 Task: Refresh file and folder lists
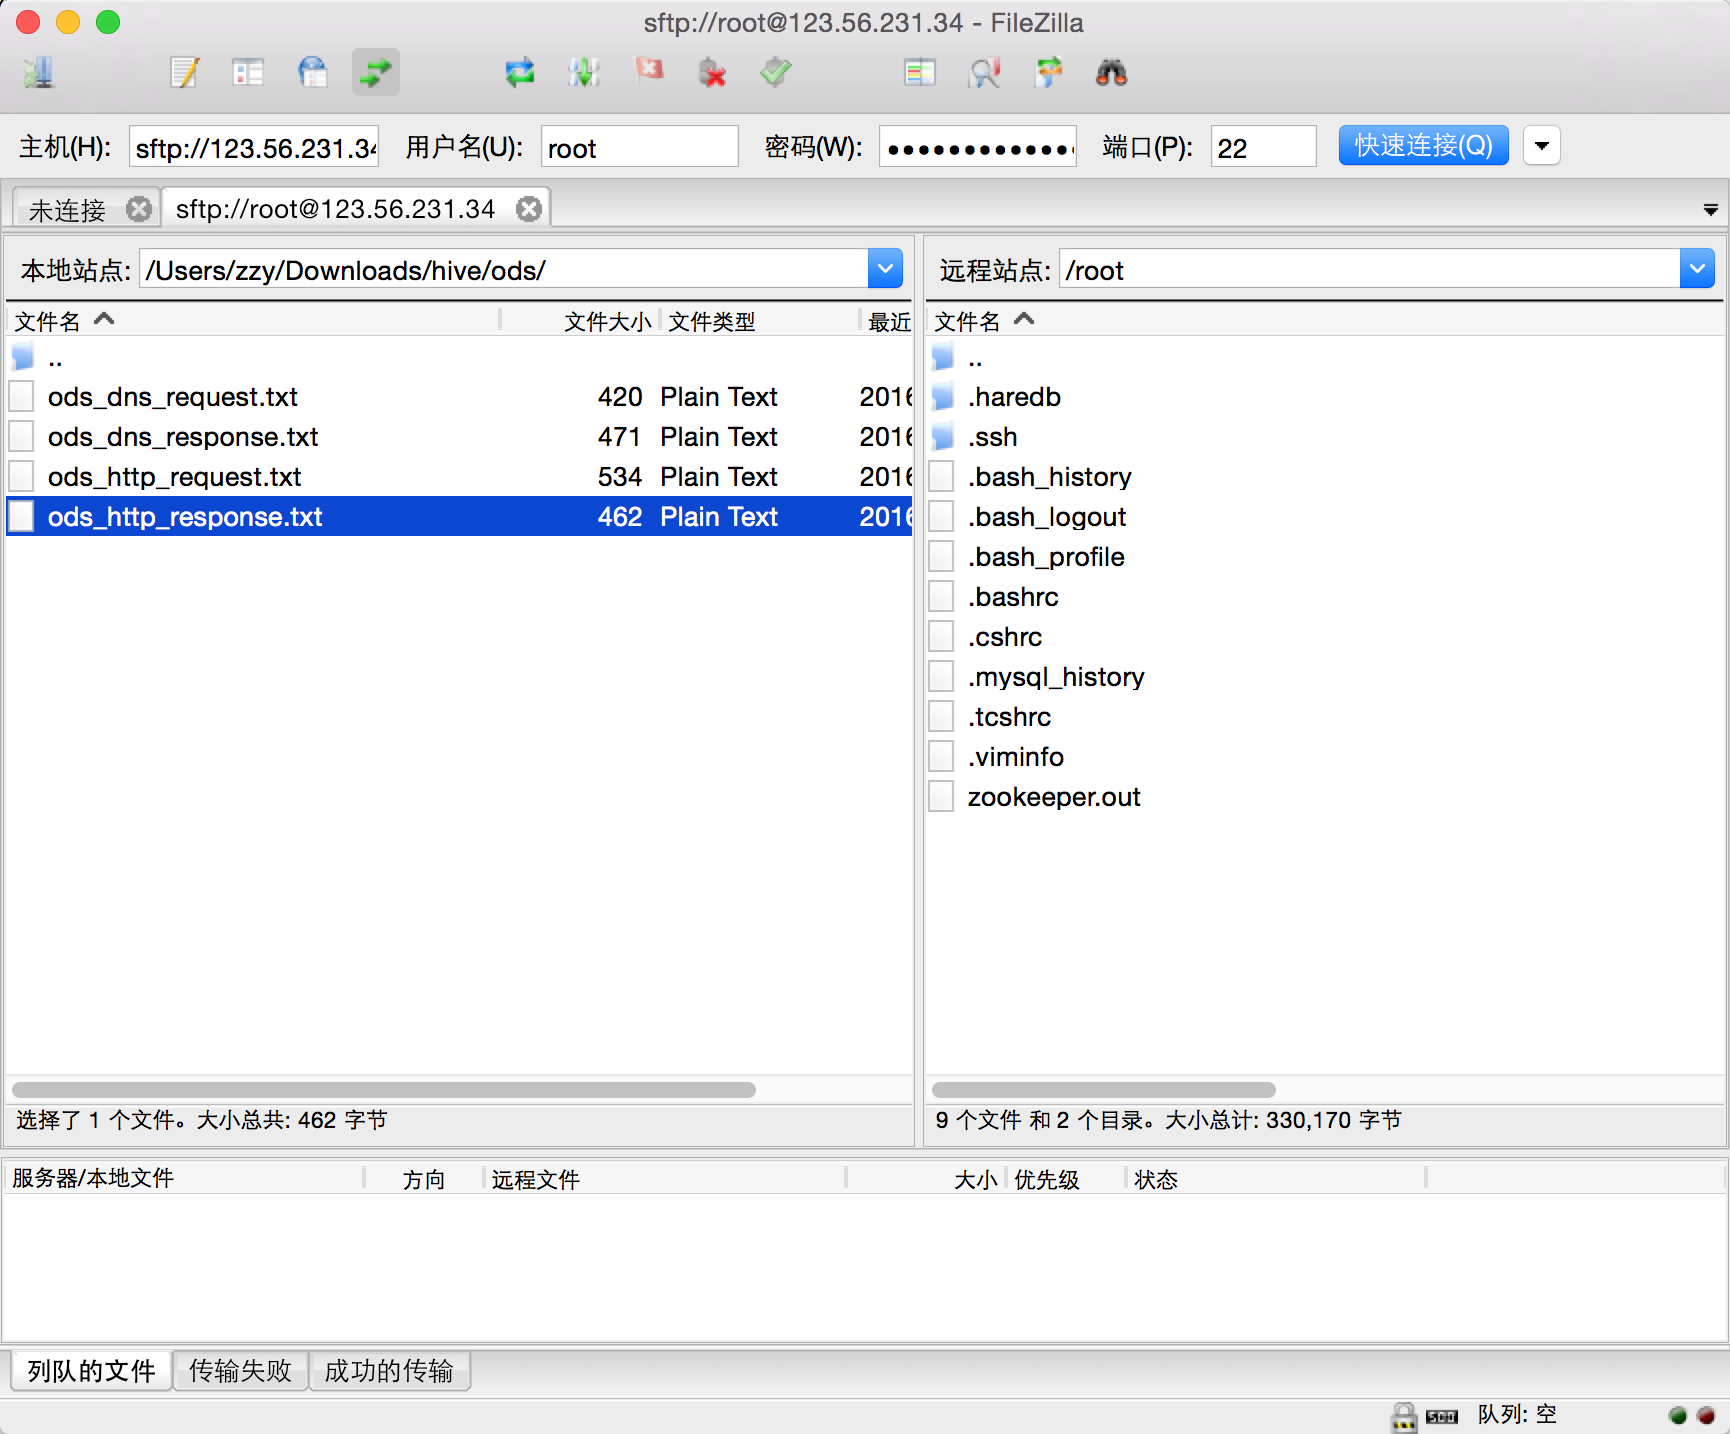[x=520, y=73]
